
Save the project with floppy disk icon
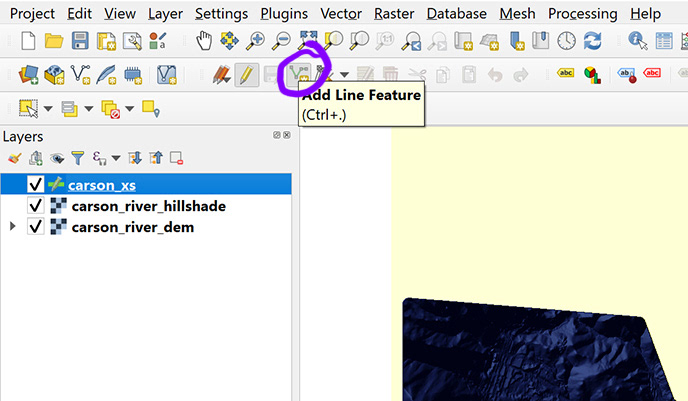(80, 41)
